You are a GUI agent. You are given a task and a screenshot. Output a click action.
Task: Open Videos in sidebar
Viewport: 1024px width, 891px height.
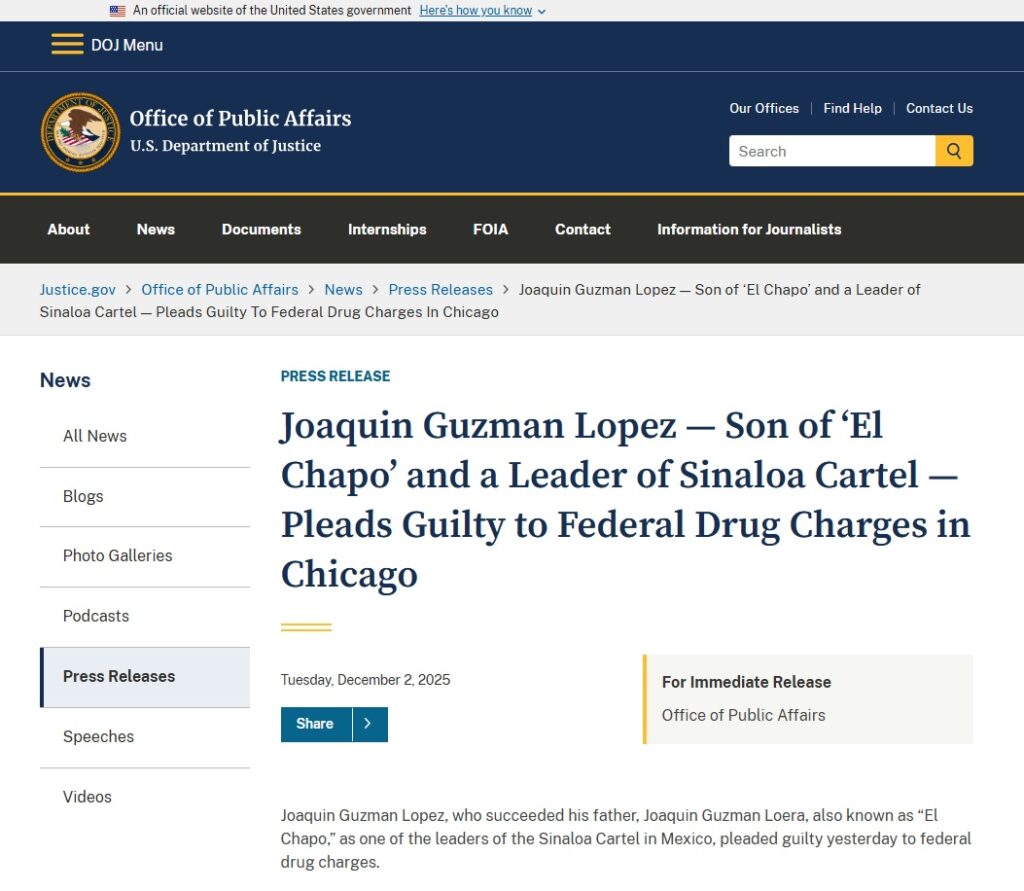tap(144, 797)
